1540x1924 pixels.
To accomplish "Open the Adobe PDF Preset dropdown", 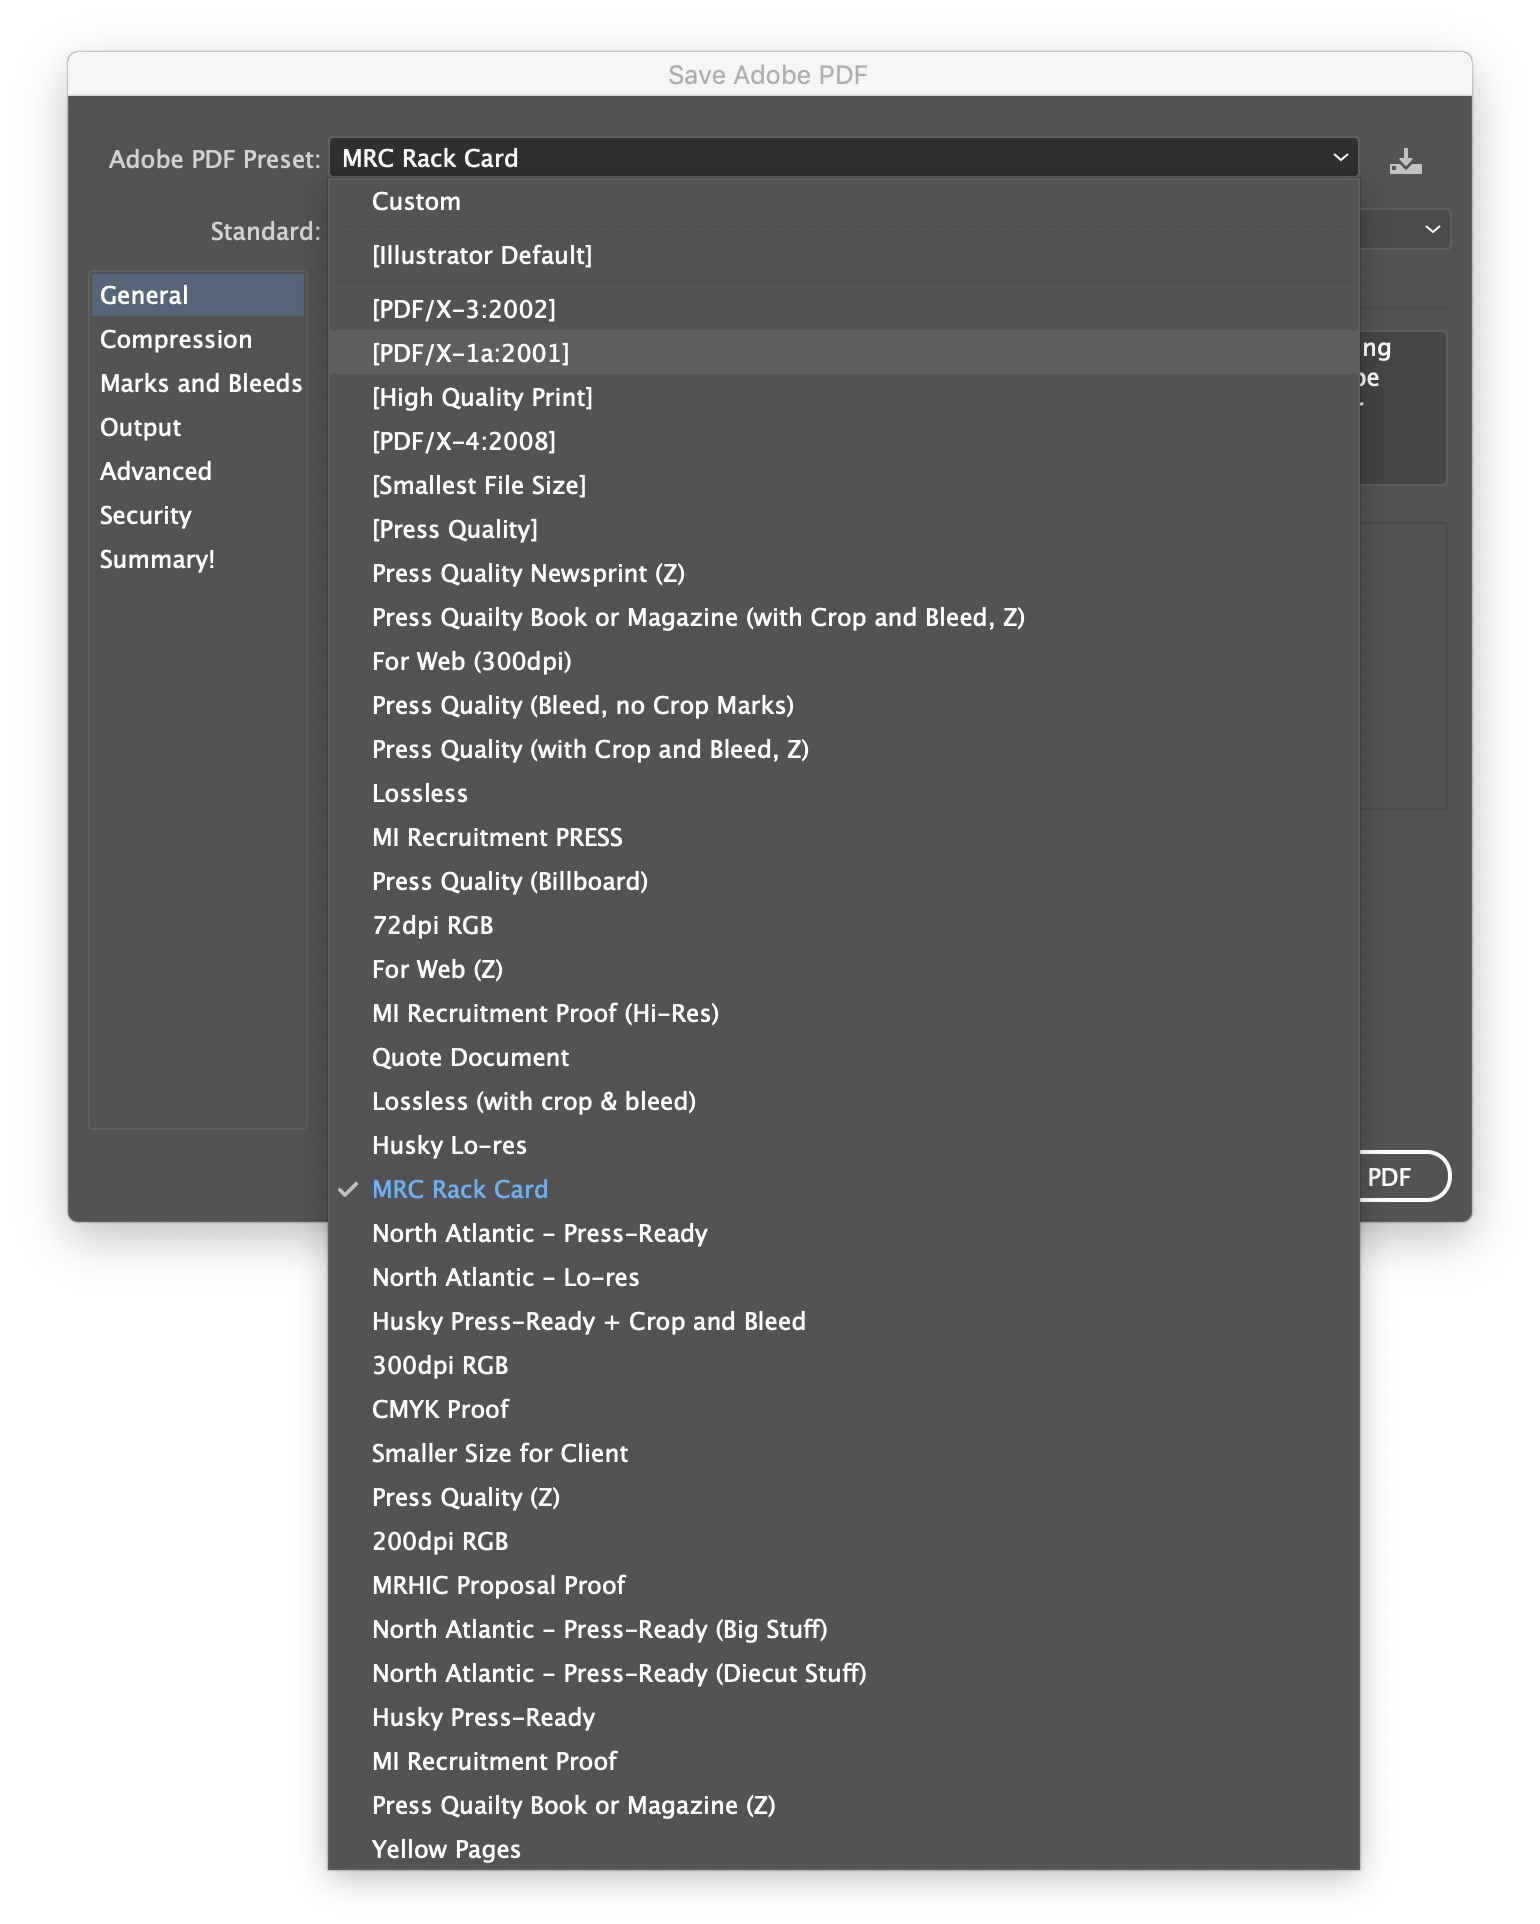I will pyautogui.click(x=844, y=158).
